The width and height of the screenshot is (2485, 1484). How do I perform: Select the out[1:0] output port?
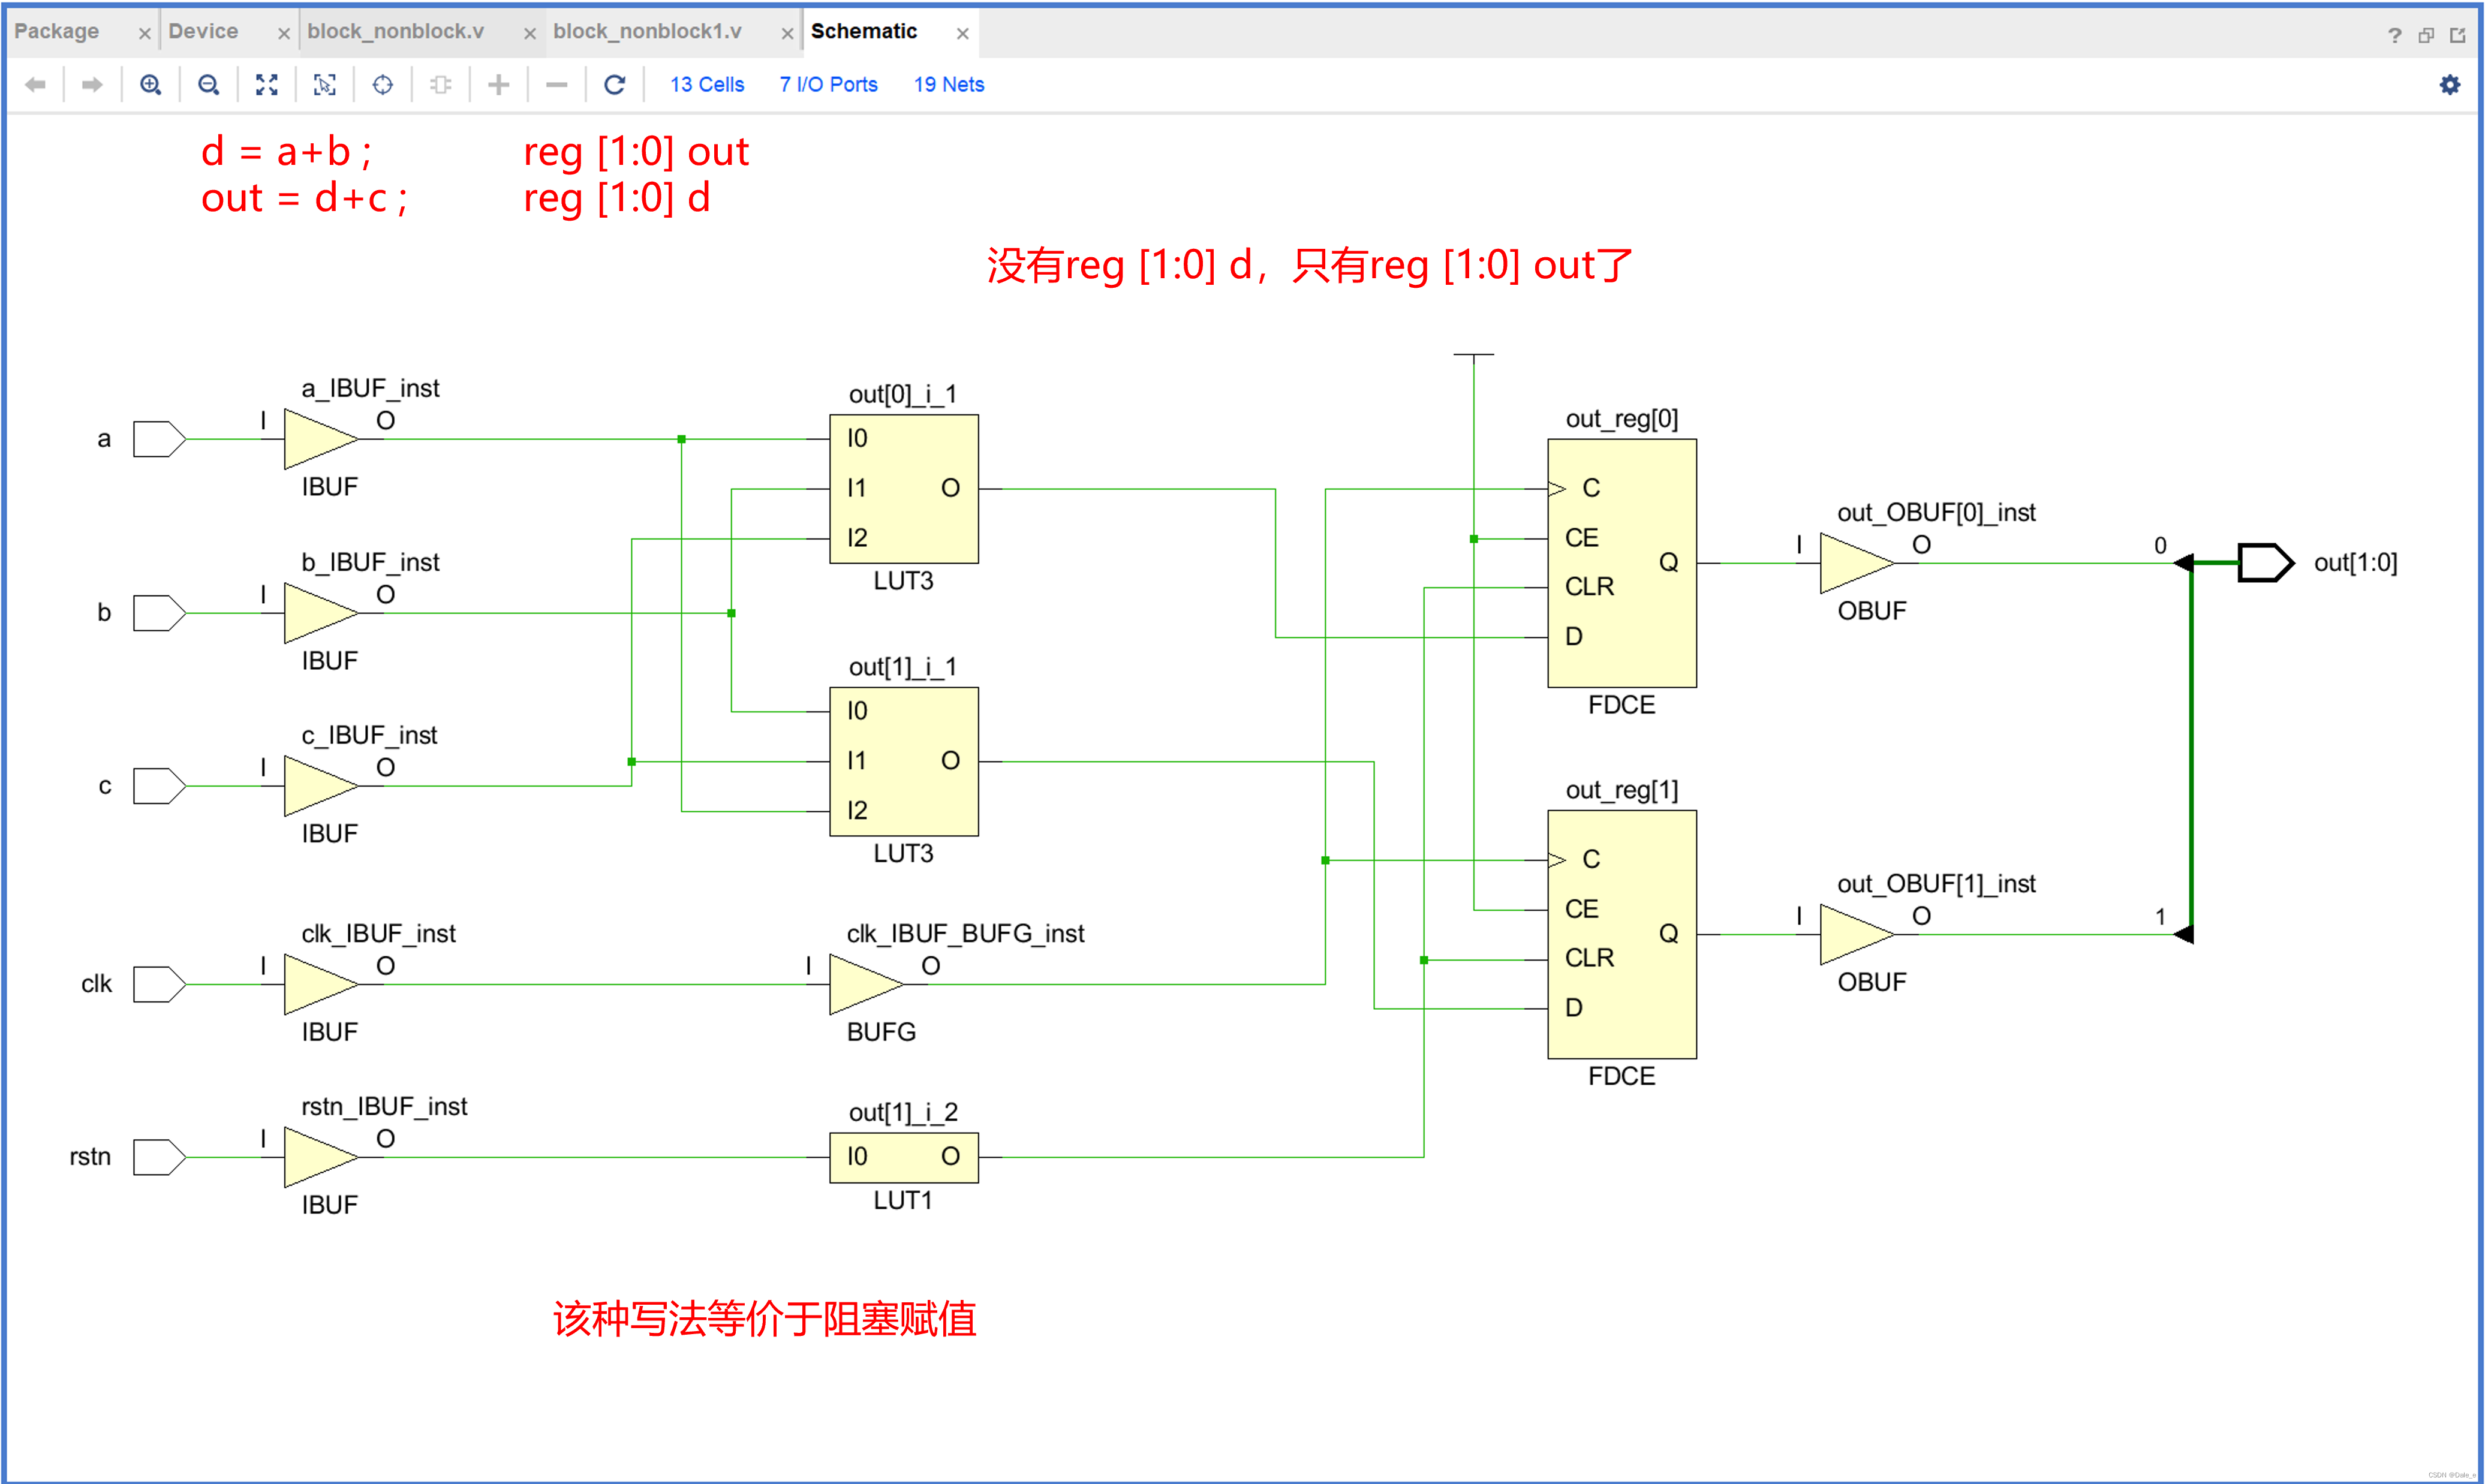coord(2265,563)
